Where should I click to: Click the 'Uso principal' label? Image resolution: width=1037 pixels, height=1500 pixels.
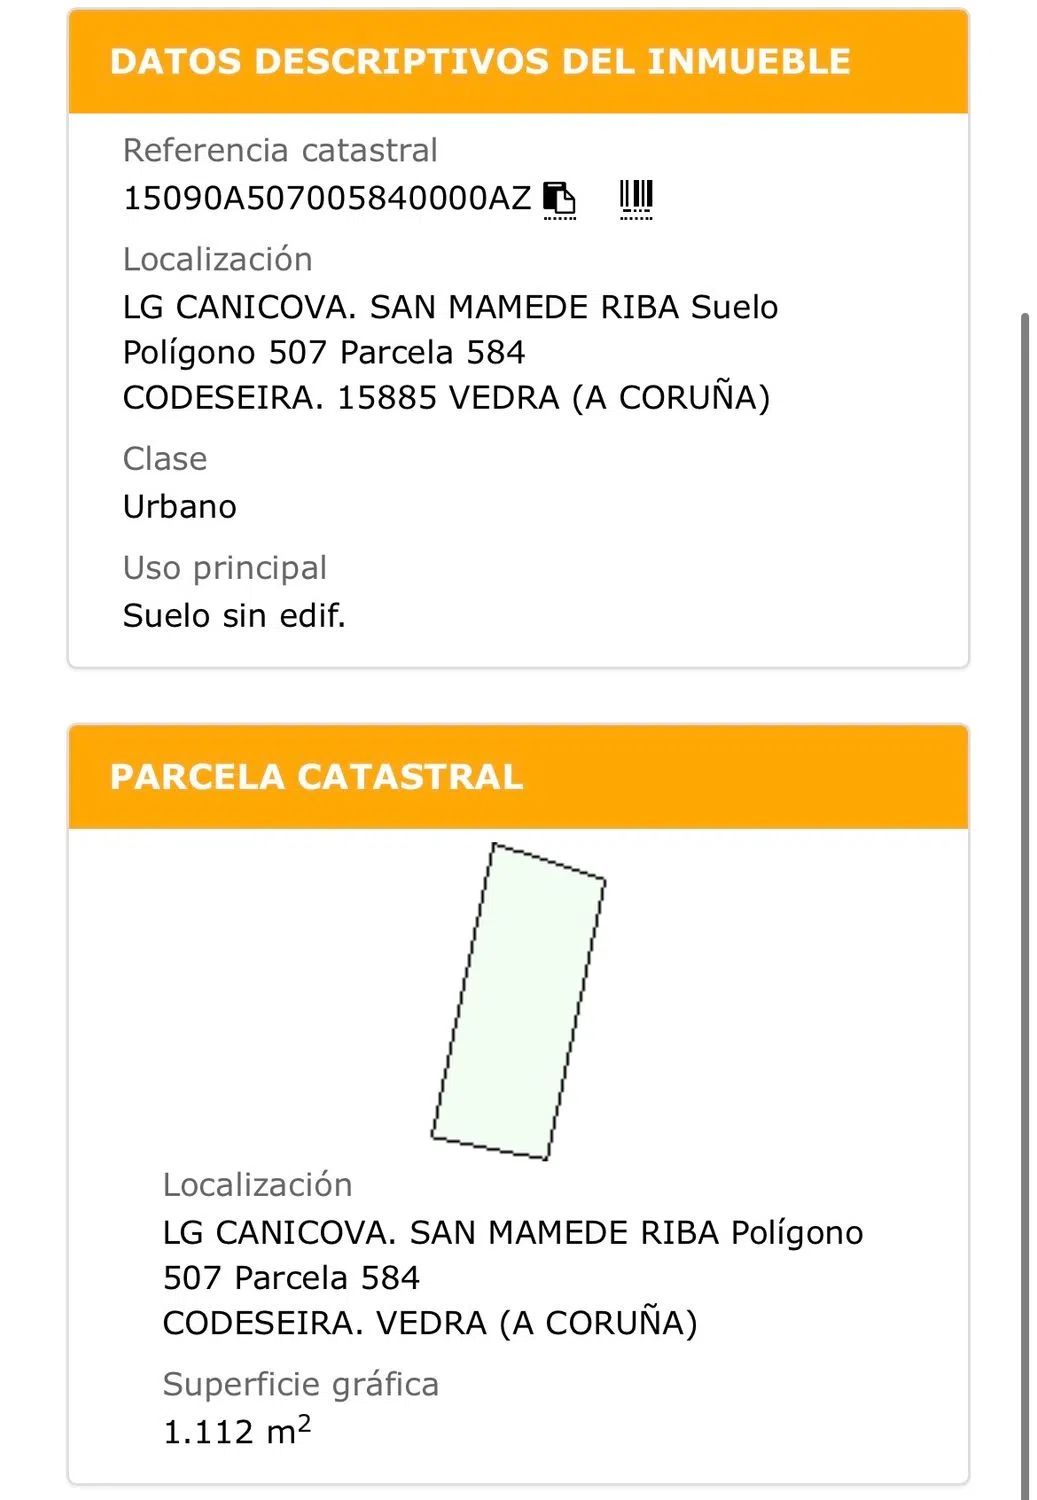pyautogui.click(x=225, y=568)
